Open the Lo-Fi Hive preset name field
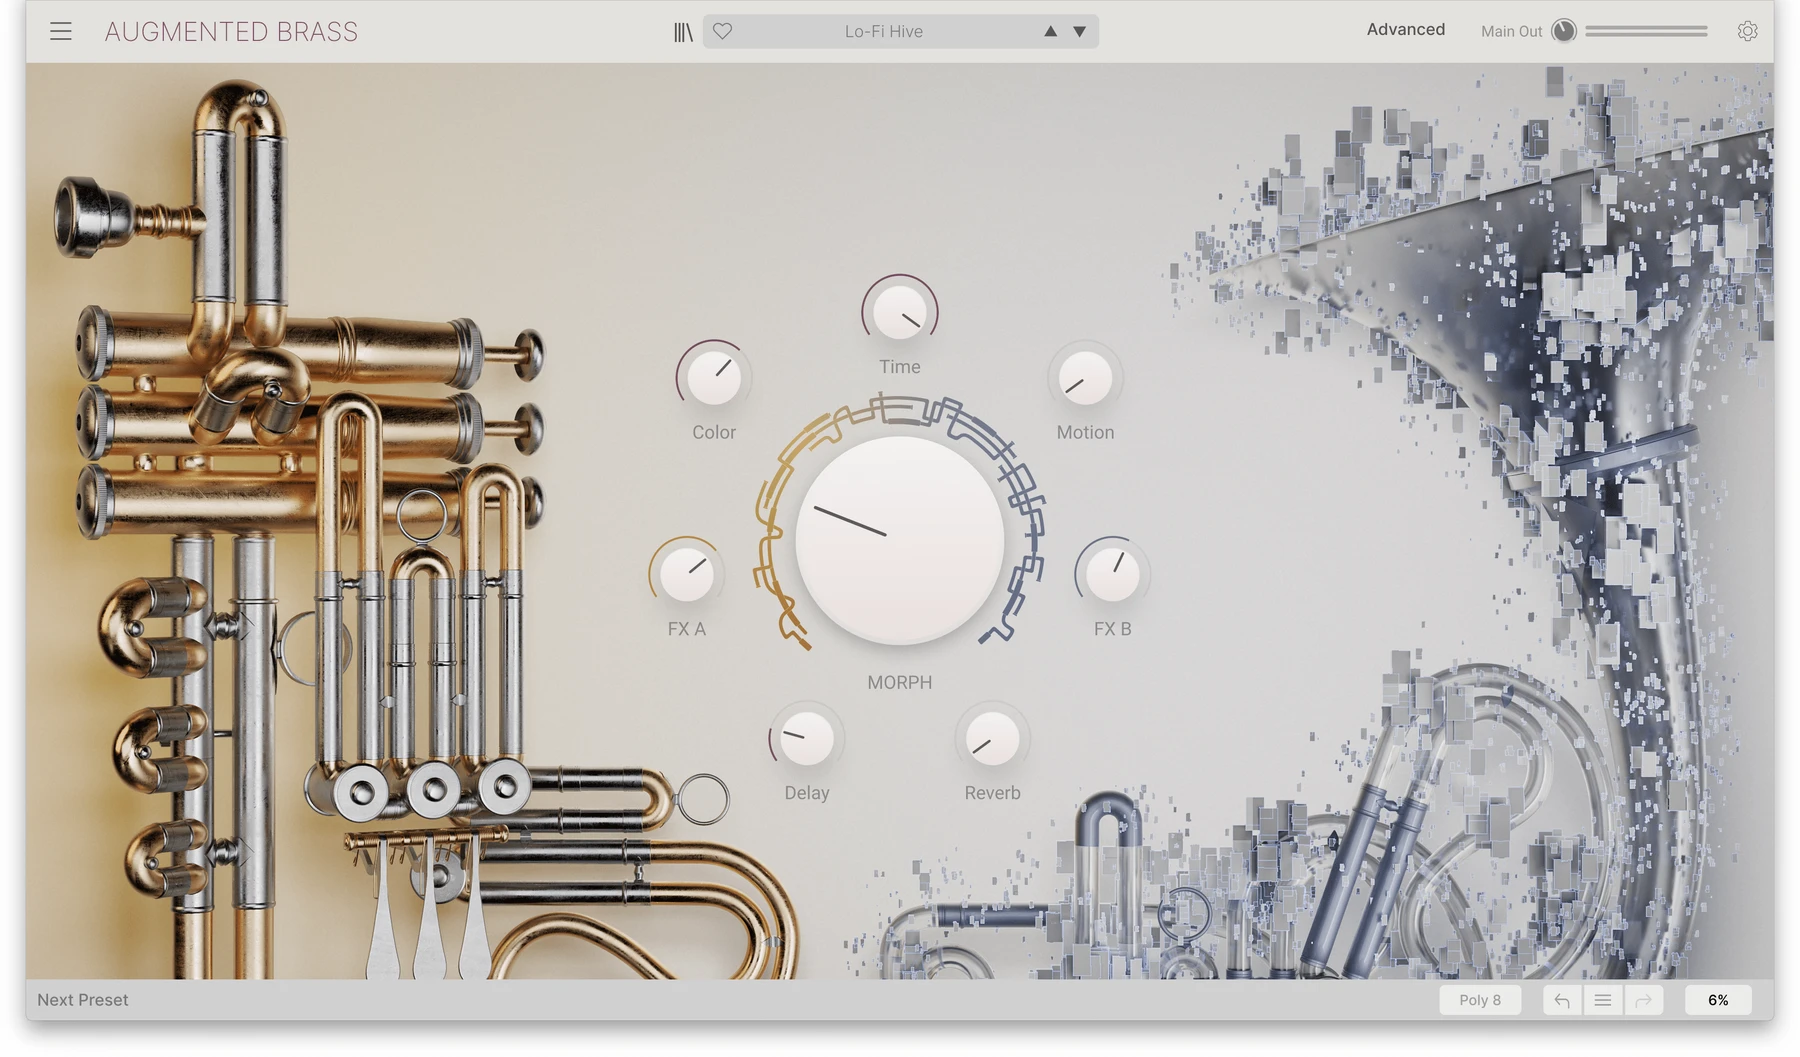Screen dimensions: 1800x1057 [884, 31]
